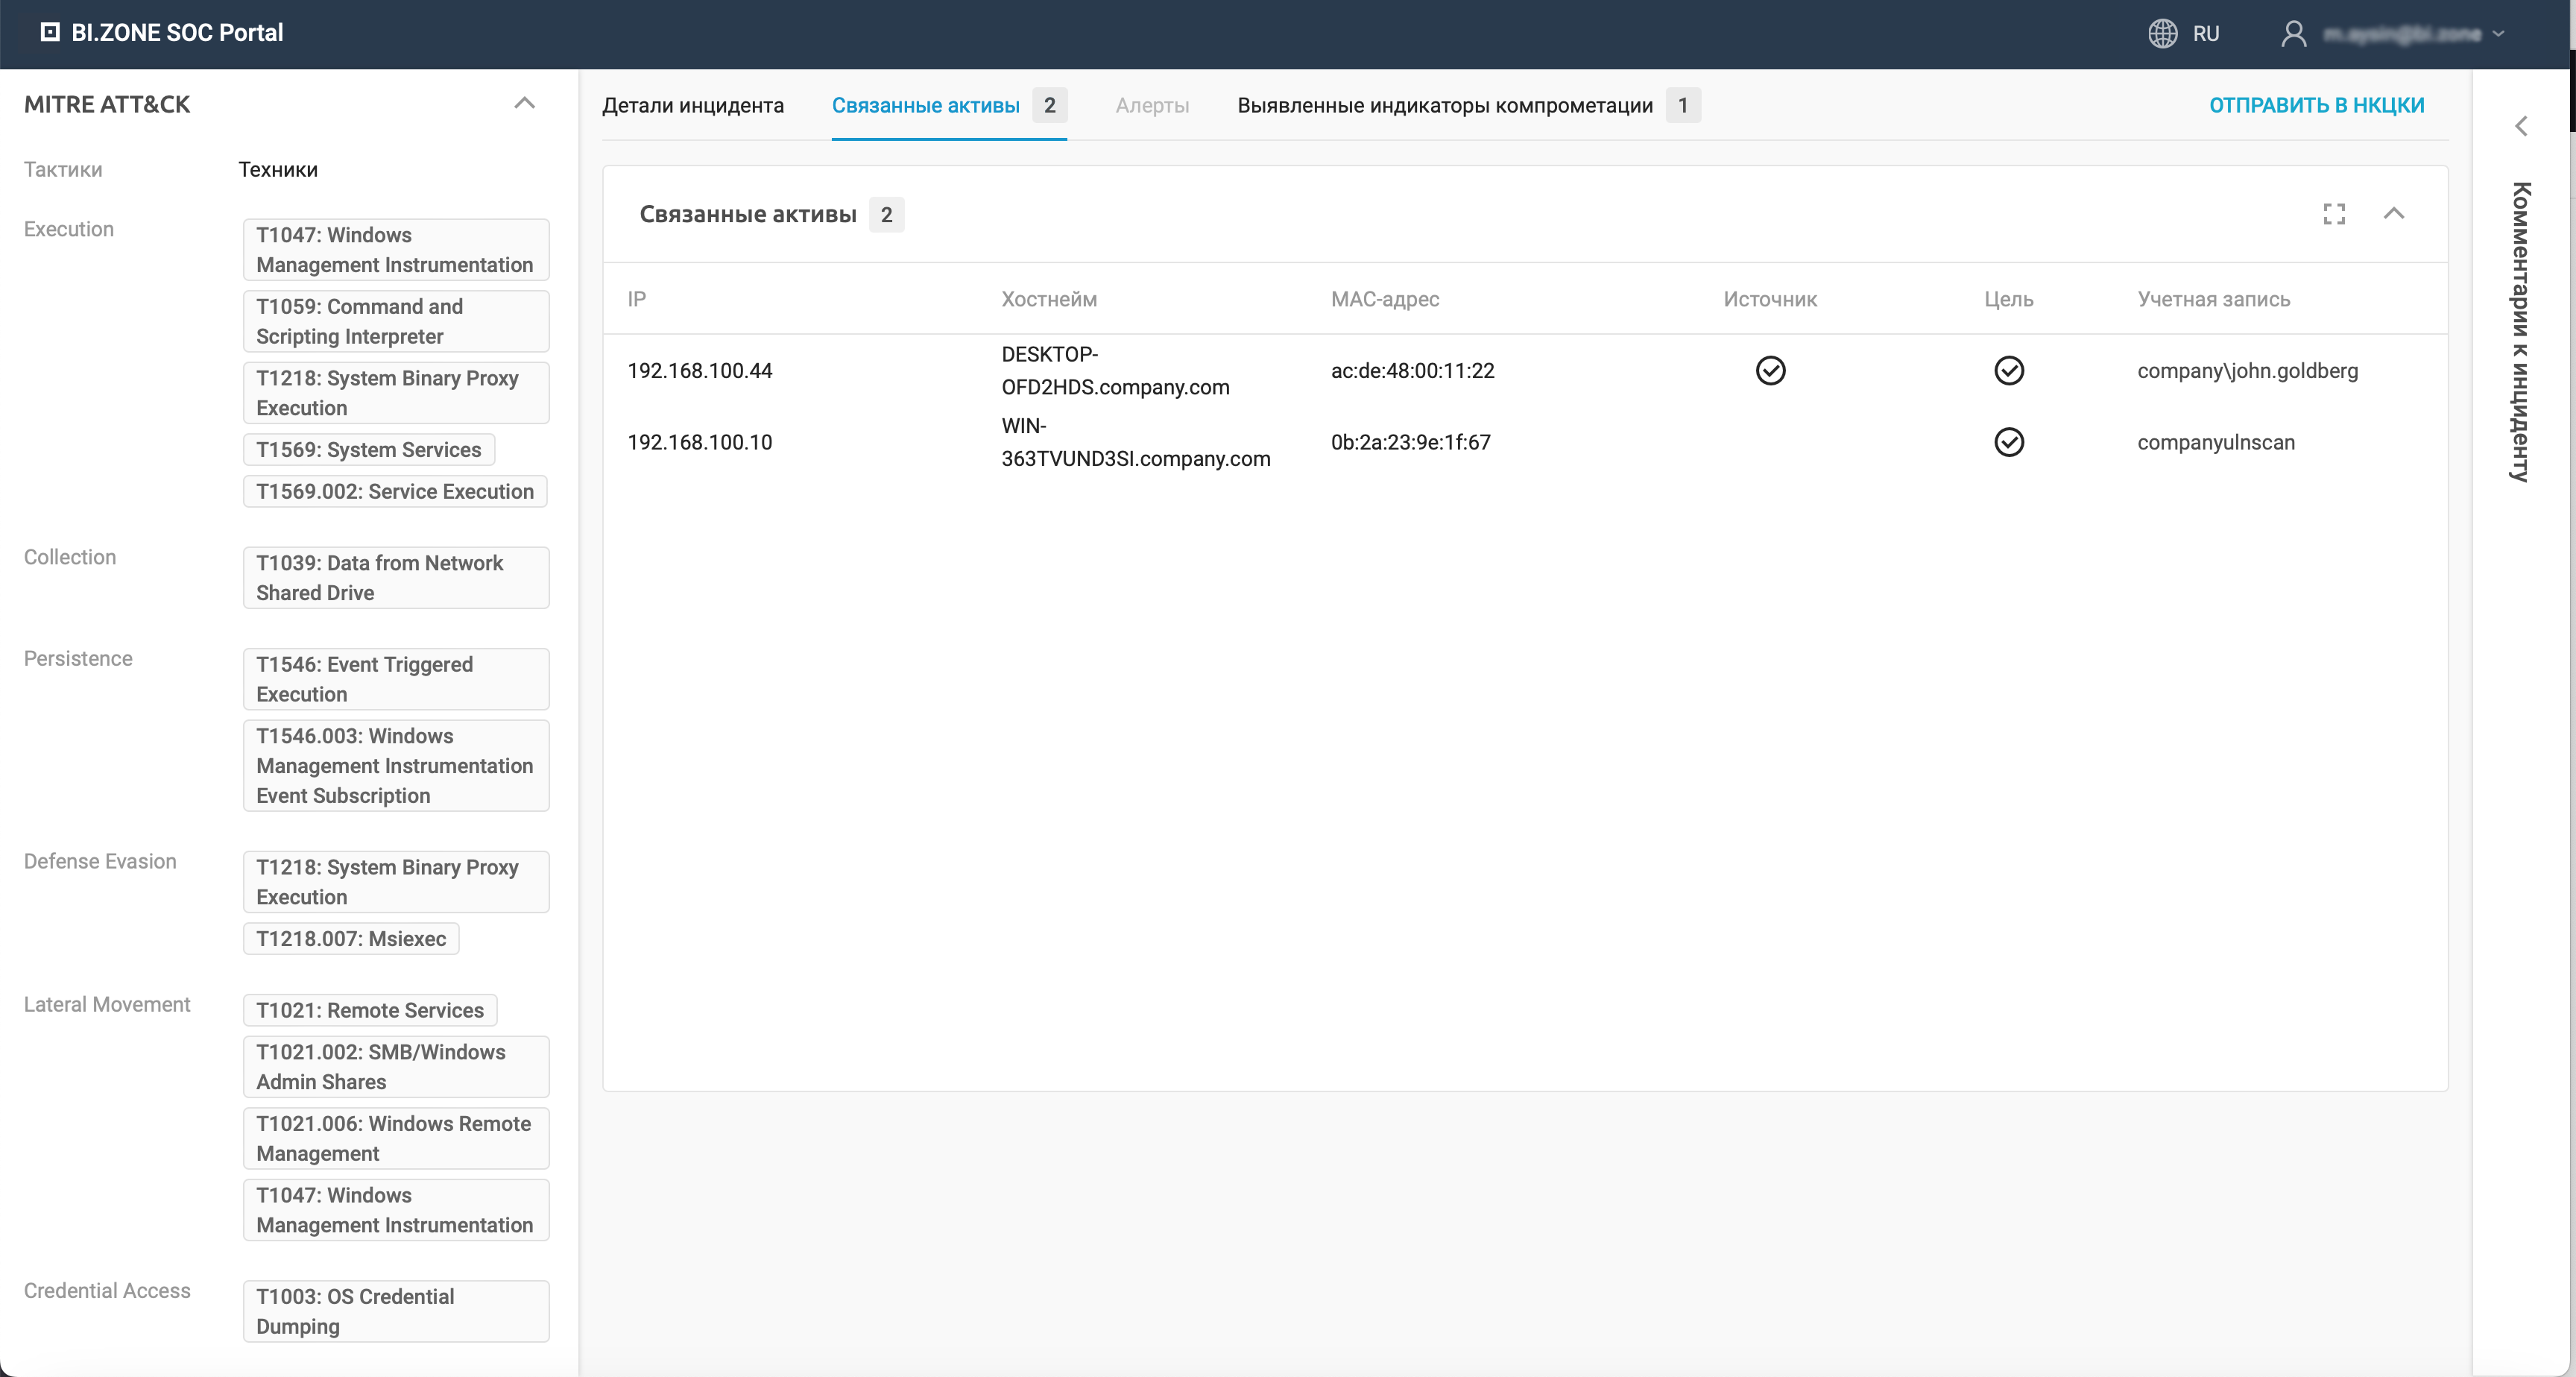Collapse the MITRE ATT&CK panel

click(x=524, y=104)
